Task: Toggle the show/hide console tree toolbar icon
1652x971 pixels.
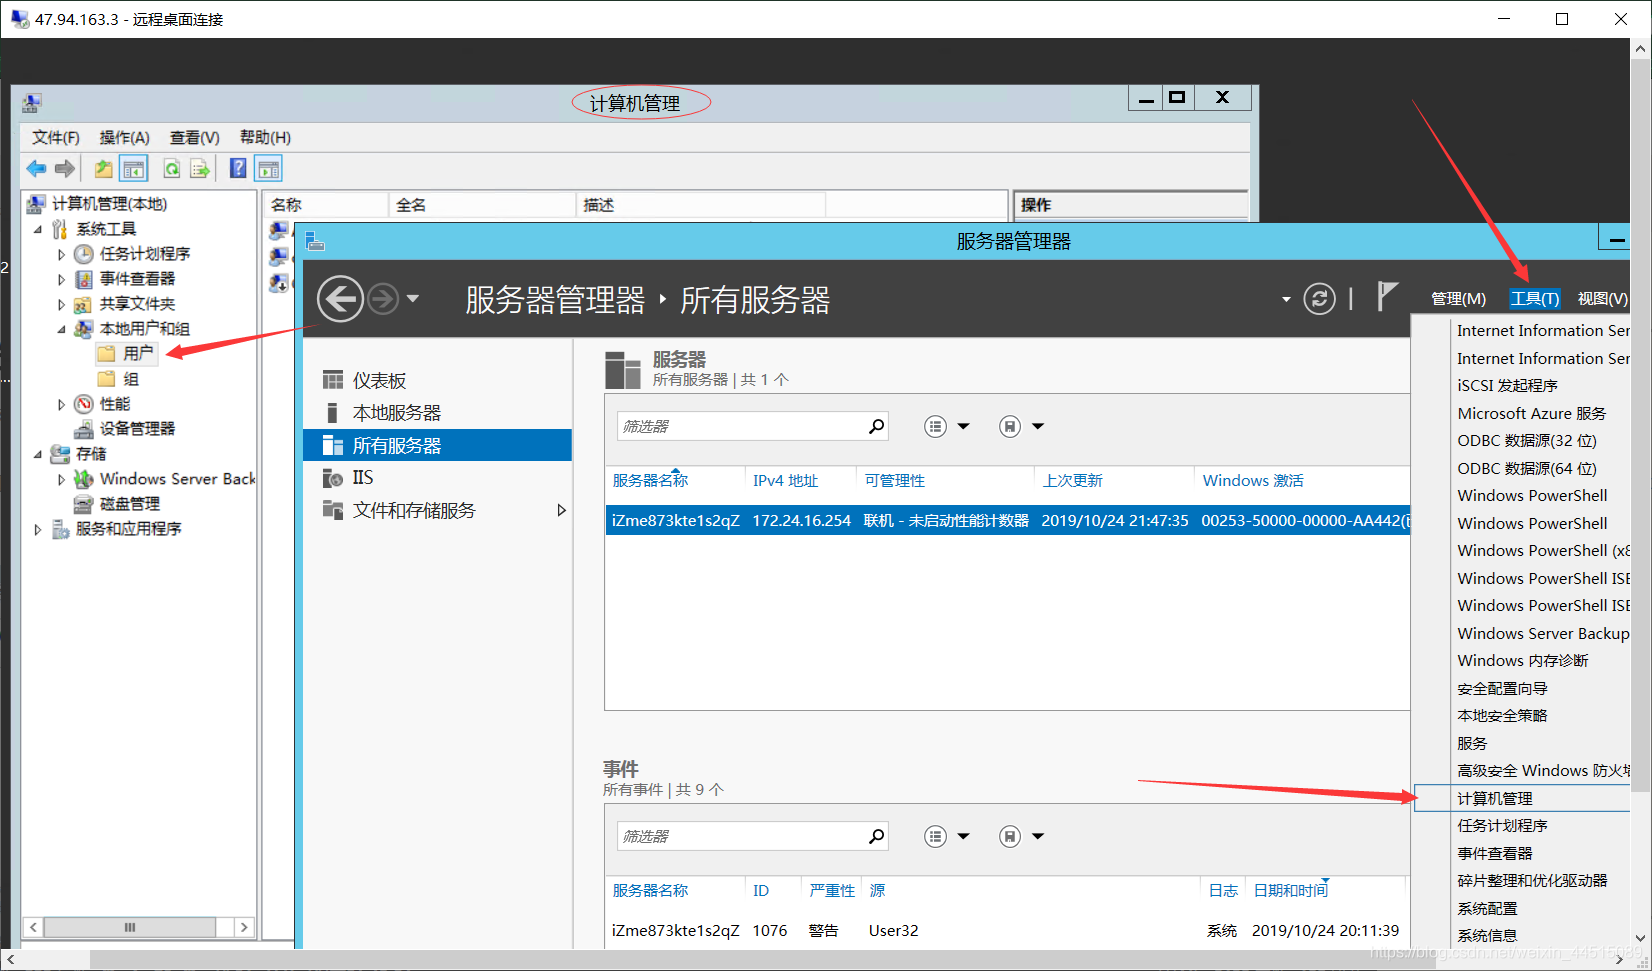Action: (133, 169)
